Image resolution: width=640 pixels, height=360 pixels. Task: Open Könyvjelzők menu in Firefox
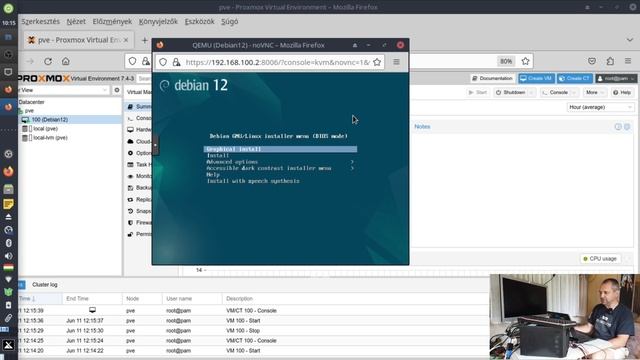tap(158, 22)
